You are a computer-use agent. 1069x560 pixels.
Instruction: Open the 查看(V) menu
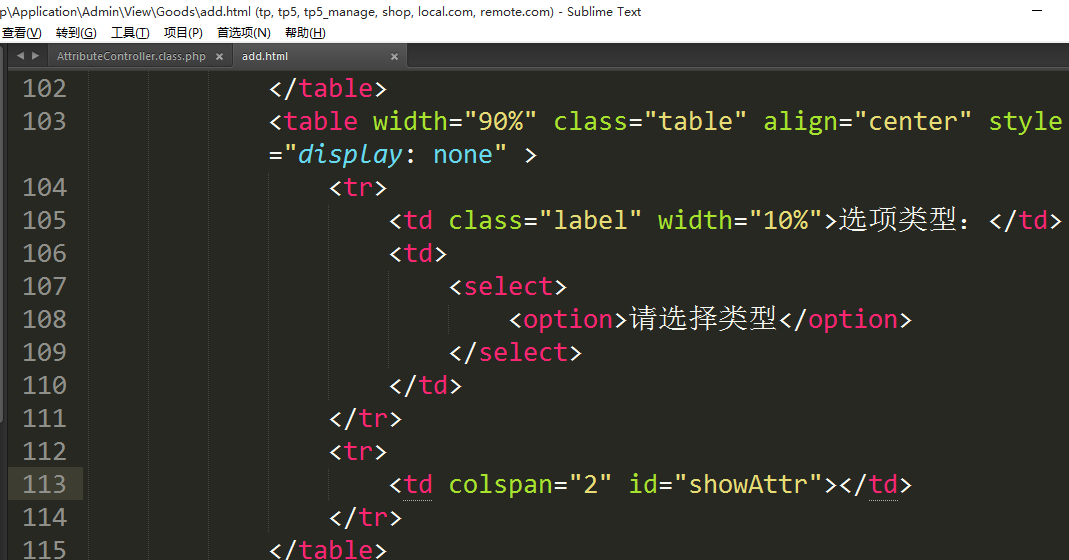coord(22,33)
